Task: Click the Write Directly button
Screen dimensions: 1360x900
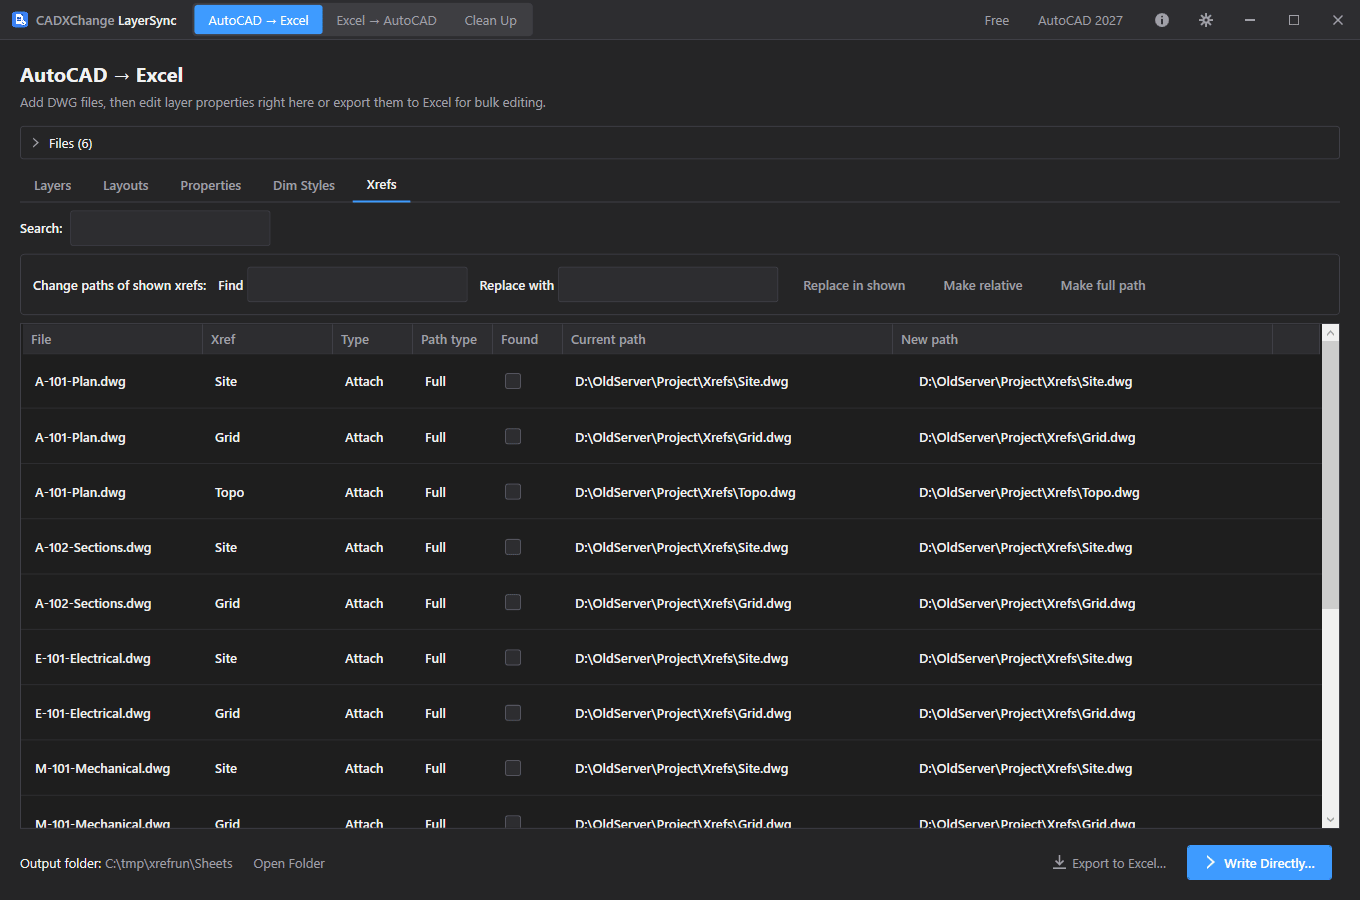Action: (x=1259, y=863)
